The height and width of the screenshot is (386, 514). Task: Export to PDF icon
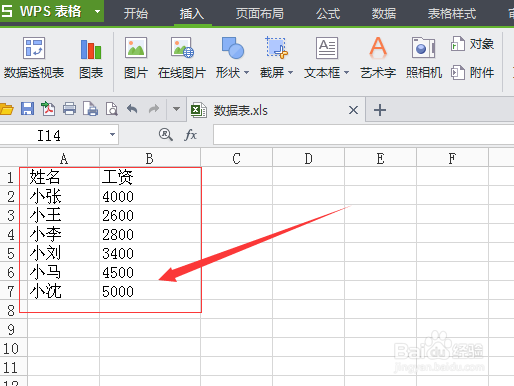48,109
